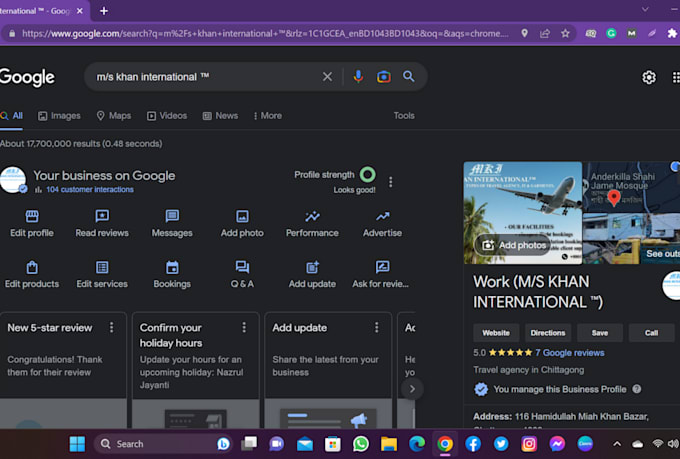Open Google settings gear
680x459 pixels.
pyautogui.click(x=649, y=78)
